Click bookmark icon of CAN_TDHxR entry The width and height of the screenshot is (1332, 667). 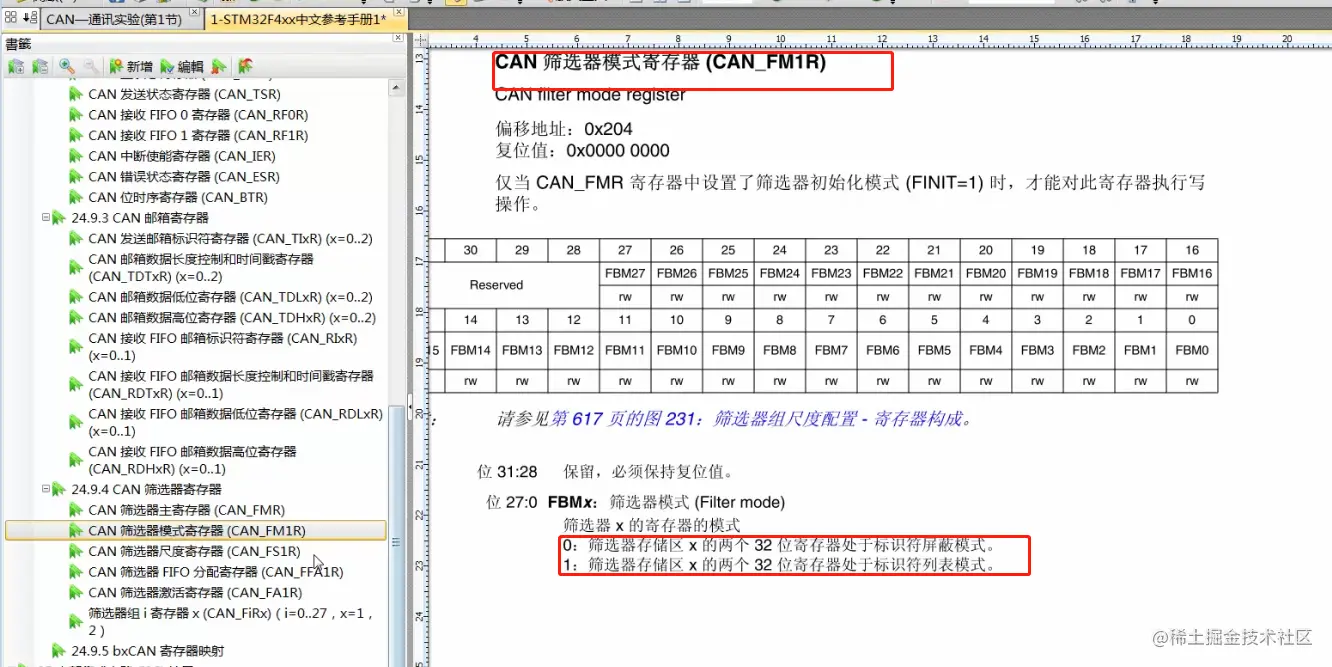tap(76, 318)
